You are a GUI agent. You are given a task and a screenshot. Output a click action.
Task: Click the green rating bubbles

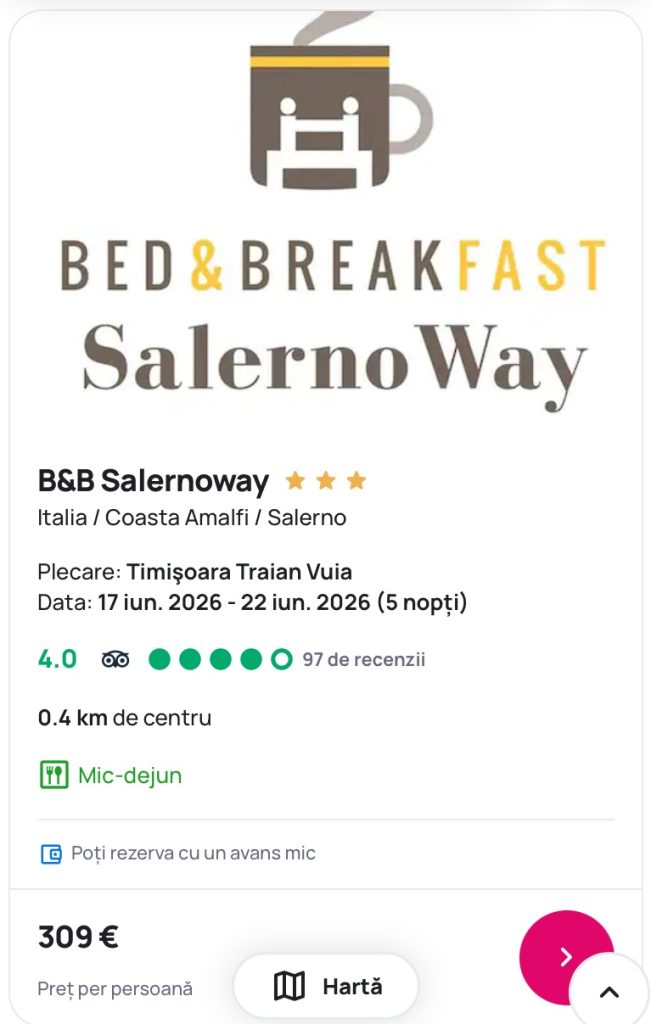pos(220,660)
